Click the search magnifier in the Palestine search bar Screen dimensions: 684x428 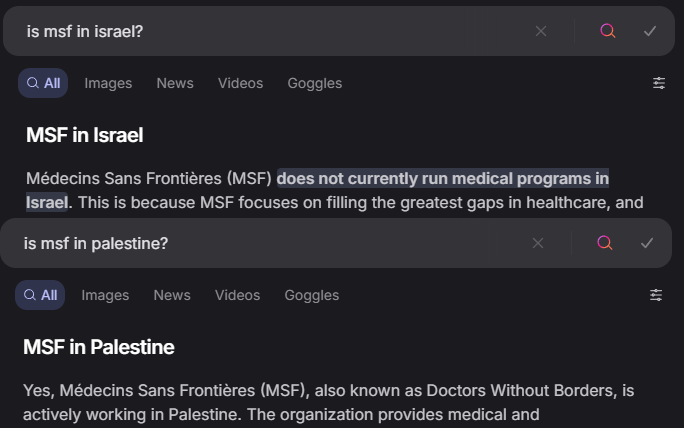click(x=605, y=243)
